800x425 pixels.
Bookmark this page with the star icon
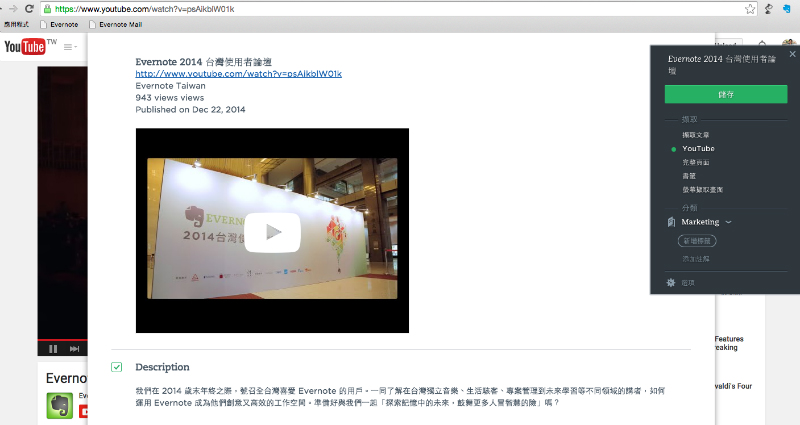point(750,9)
